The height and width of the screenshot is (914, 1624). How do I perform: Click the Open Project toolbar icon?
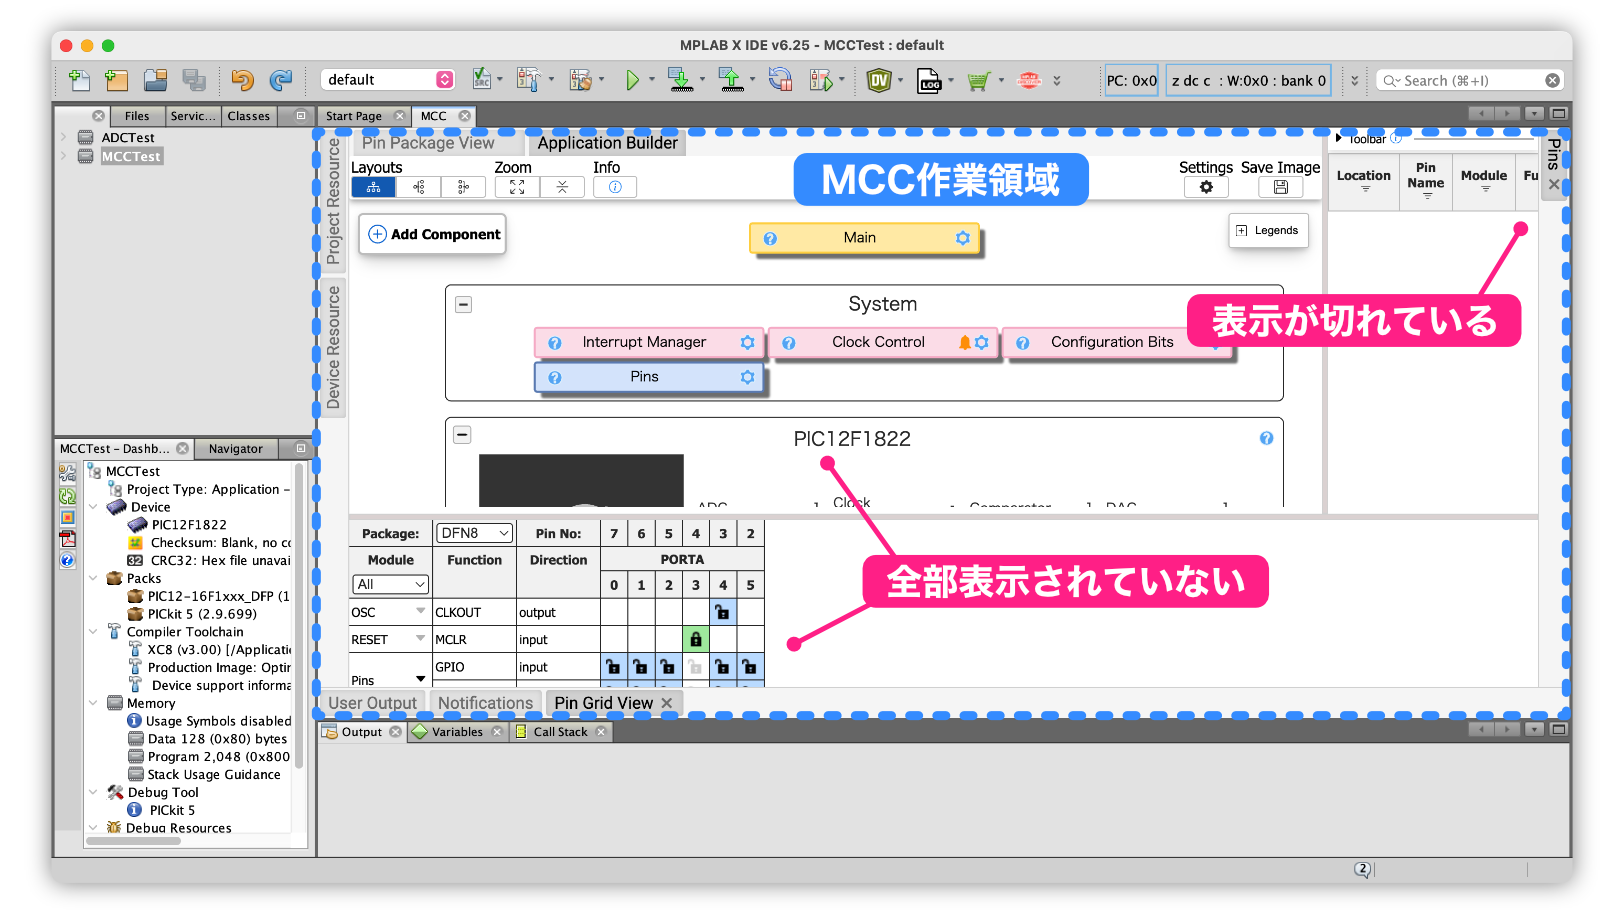pos(155,80)
